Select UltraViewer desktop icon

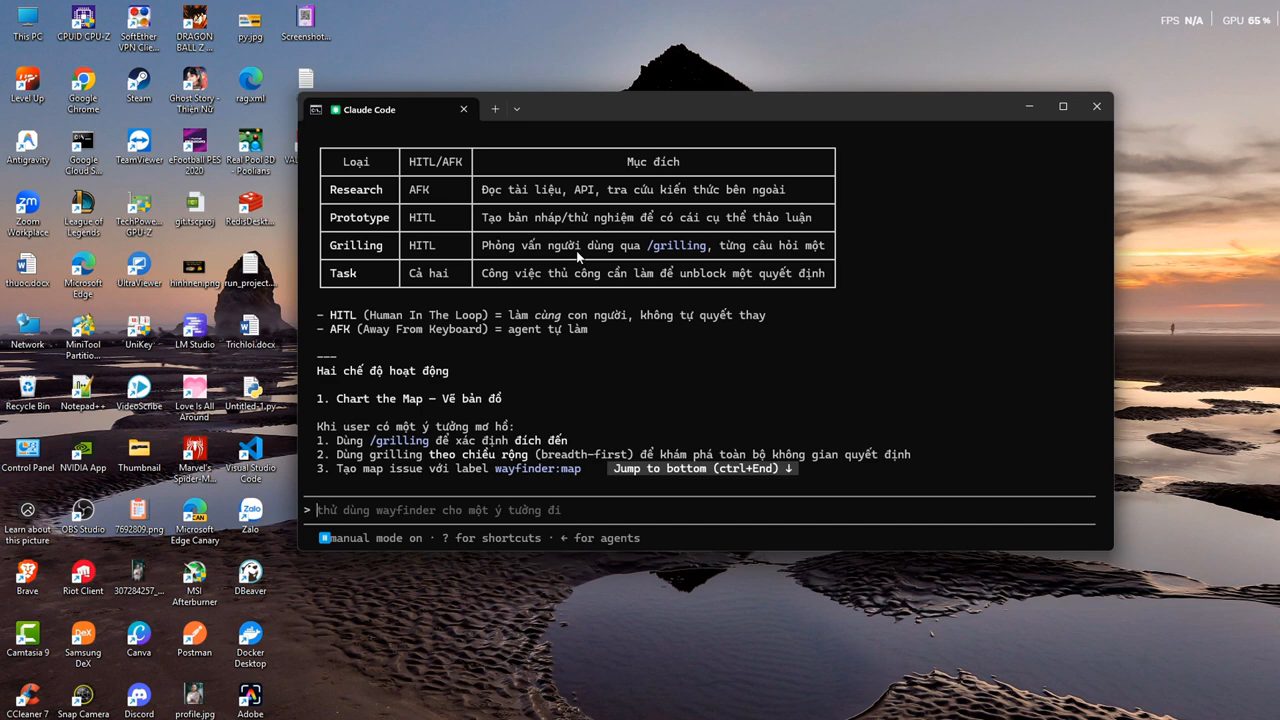coord(139,270)
